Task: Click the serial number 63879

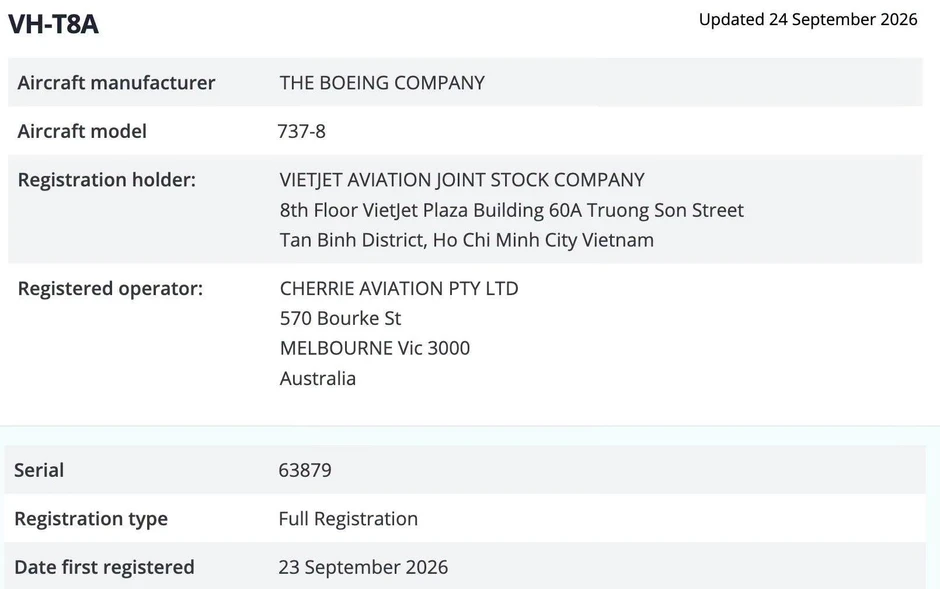Action: pyautogui.click(x=305, y=470)
